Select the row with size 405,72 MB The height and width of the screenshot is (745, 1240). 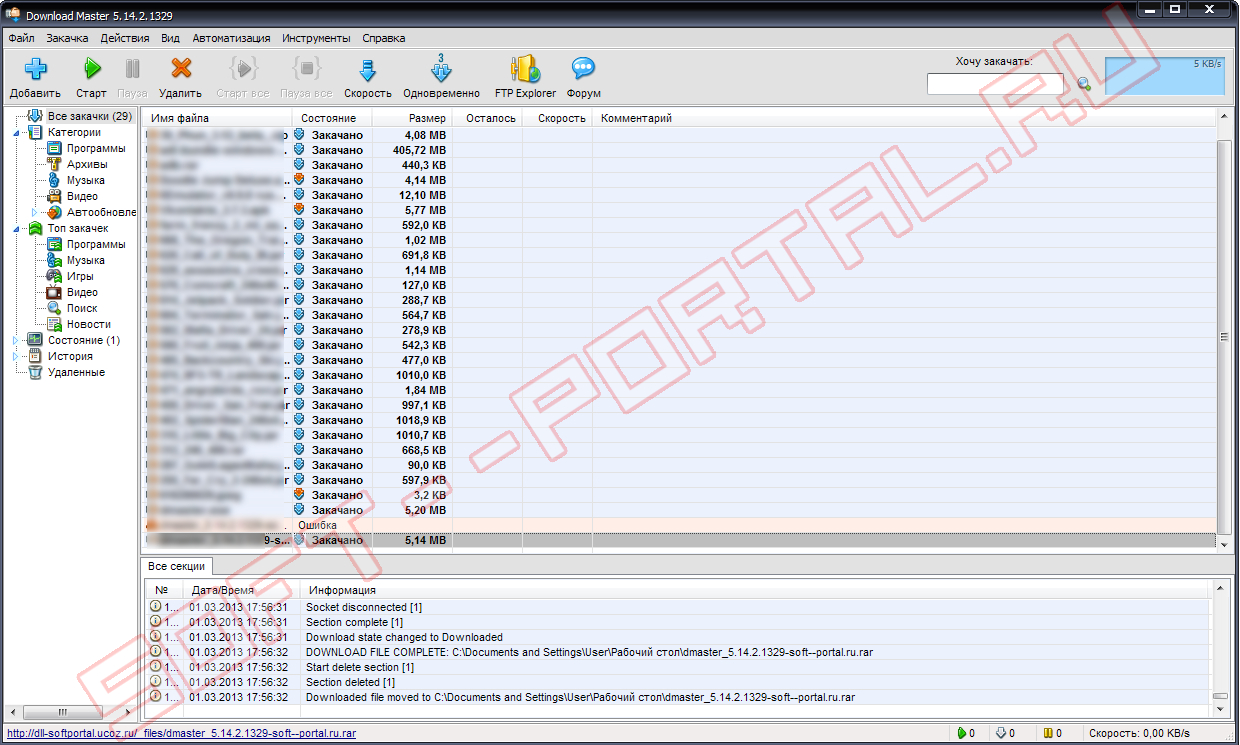(x=679, y=150)
